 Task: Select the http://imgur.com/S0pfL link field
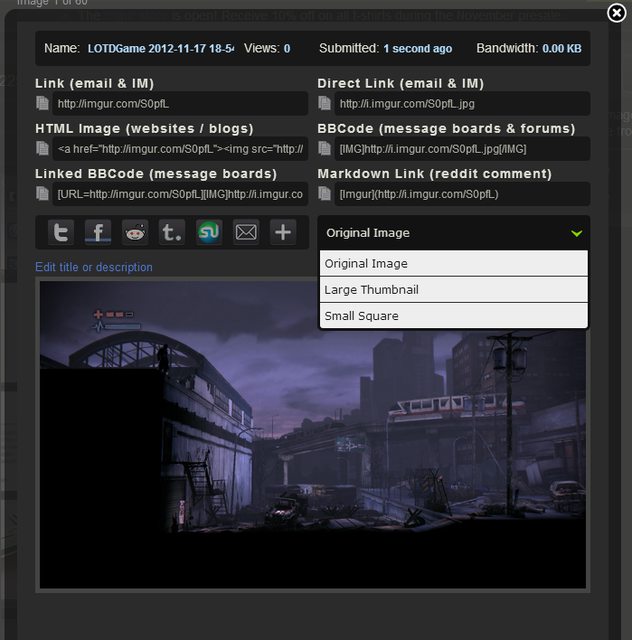180,104
